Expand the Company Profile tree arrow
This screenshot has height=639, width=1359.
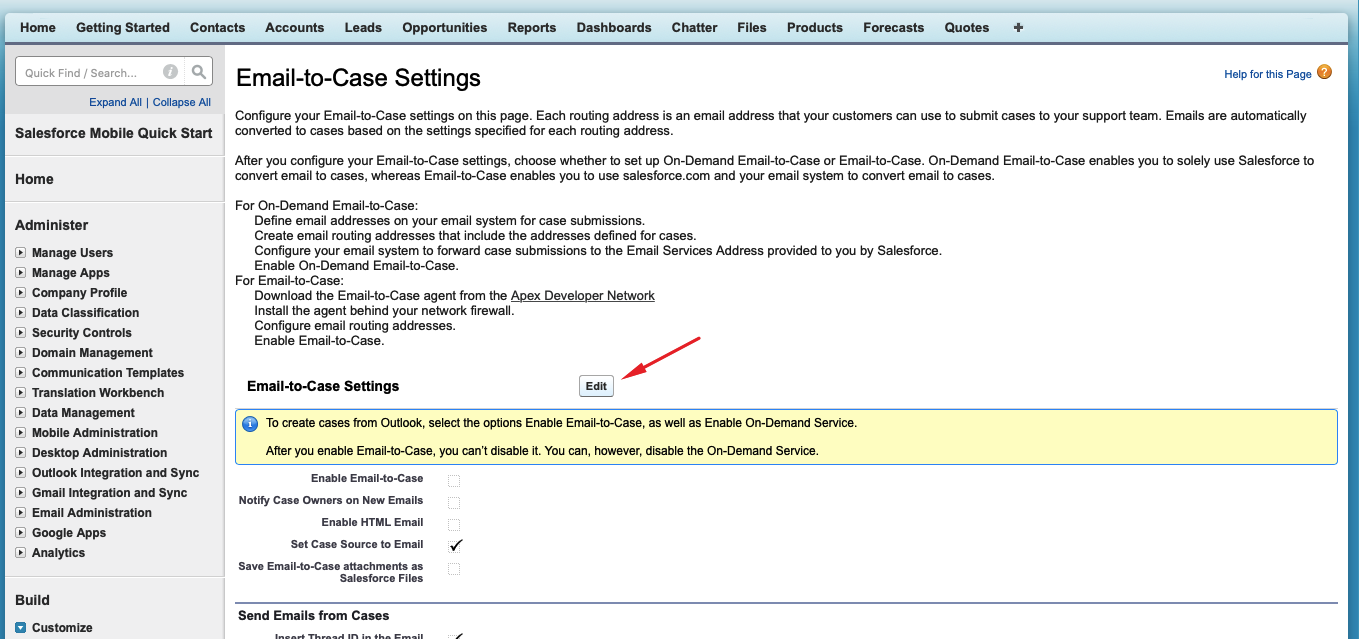(21, 292)
